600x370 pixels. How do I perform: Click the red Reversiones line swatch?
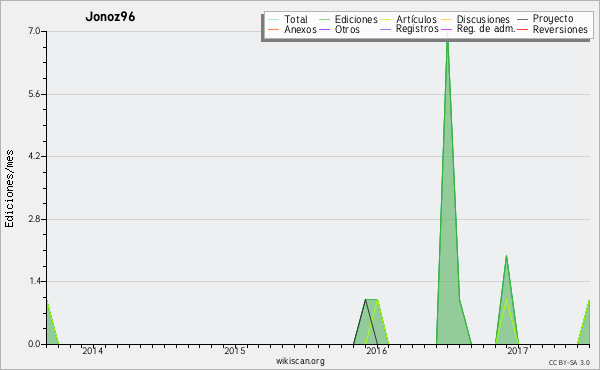point(522,29)
